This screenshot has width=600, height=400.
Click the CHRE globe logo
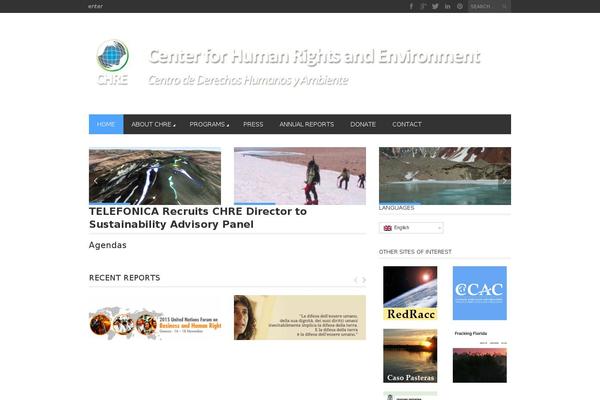pos(112,62)
